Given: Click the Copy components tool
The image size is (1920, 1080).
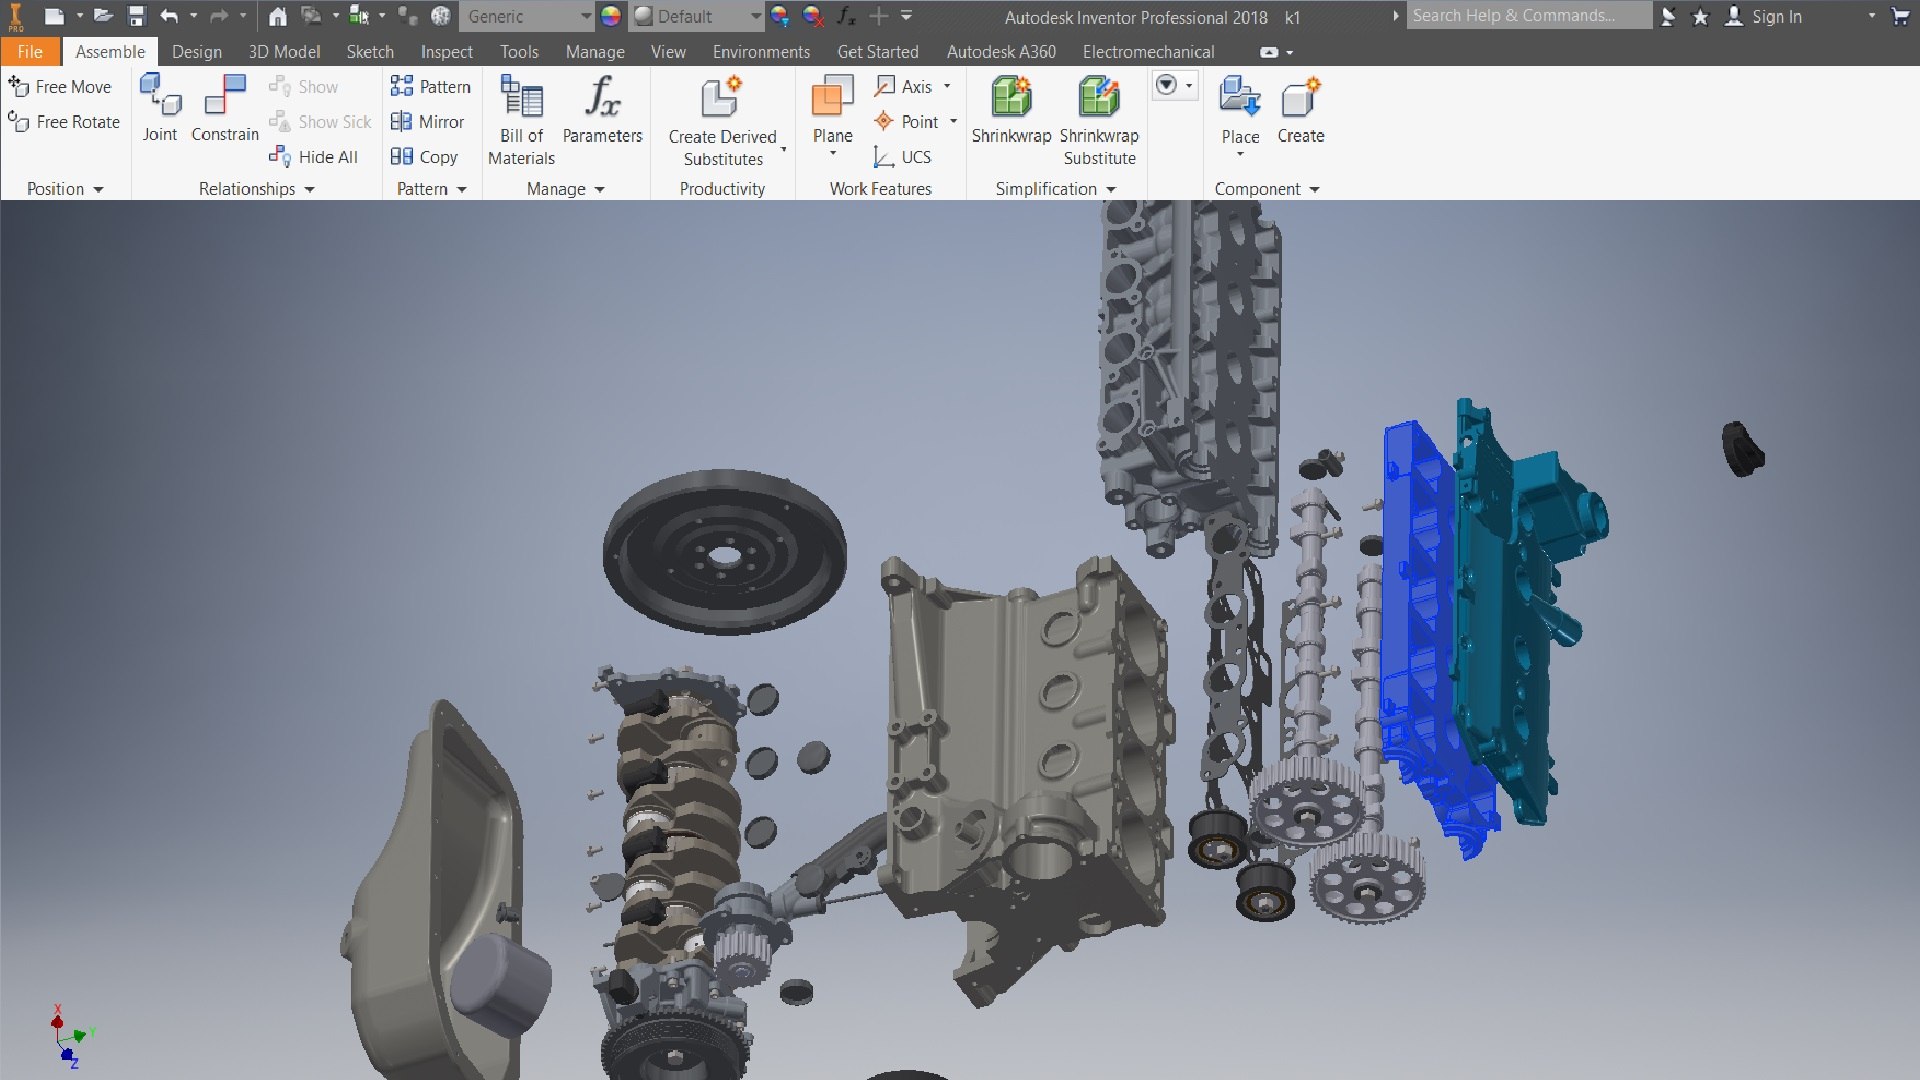Looking at the screenshot, I should [425, 157].
